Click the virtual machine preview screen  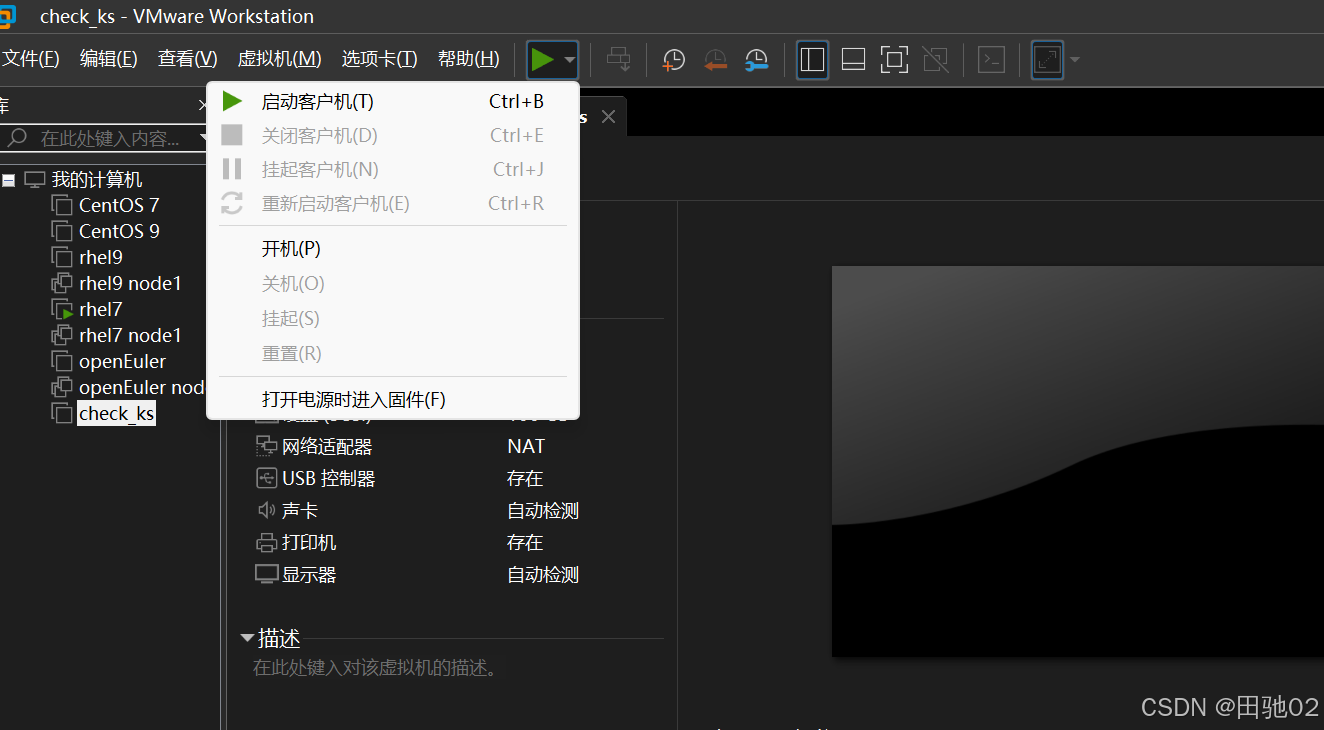click(1078, 461)
